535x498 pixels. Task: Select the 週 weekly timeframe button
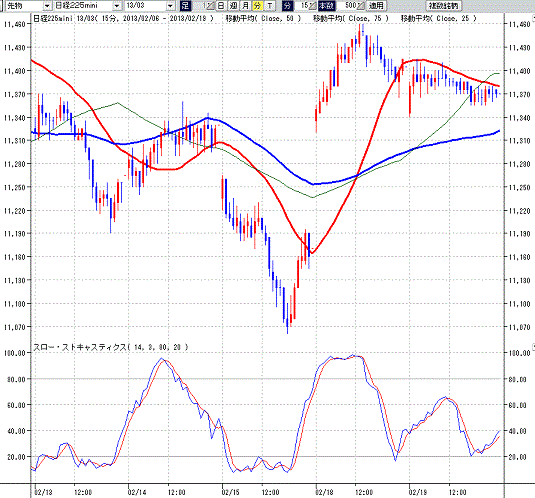233,5
